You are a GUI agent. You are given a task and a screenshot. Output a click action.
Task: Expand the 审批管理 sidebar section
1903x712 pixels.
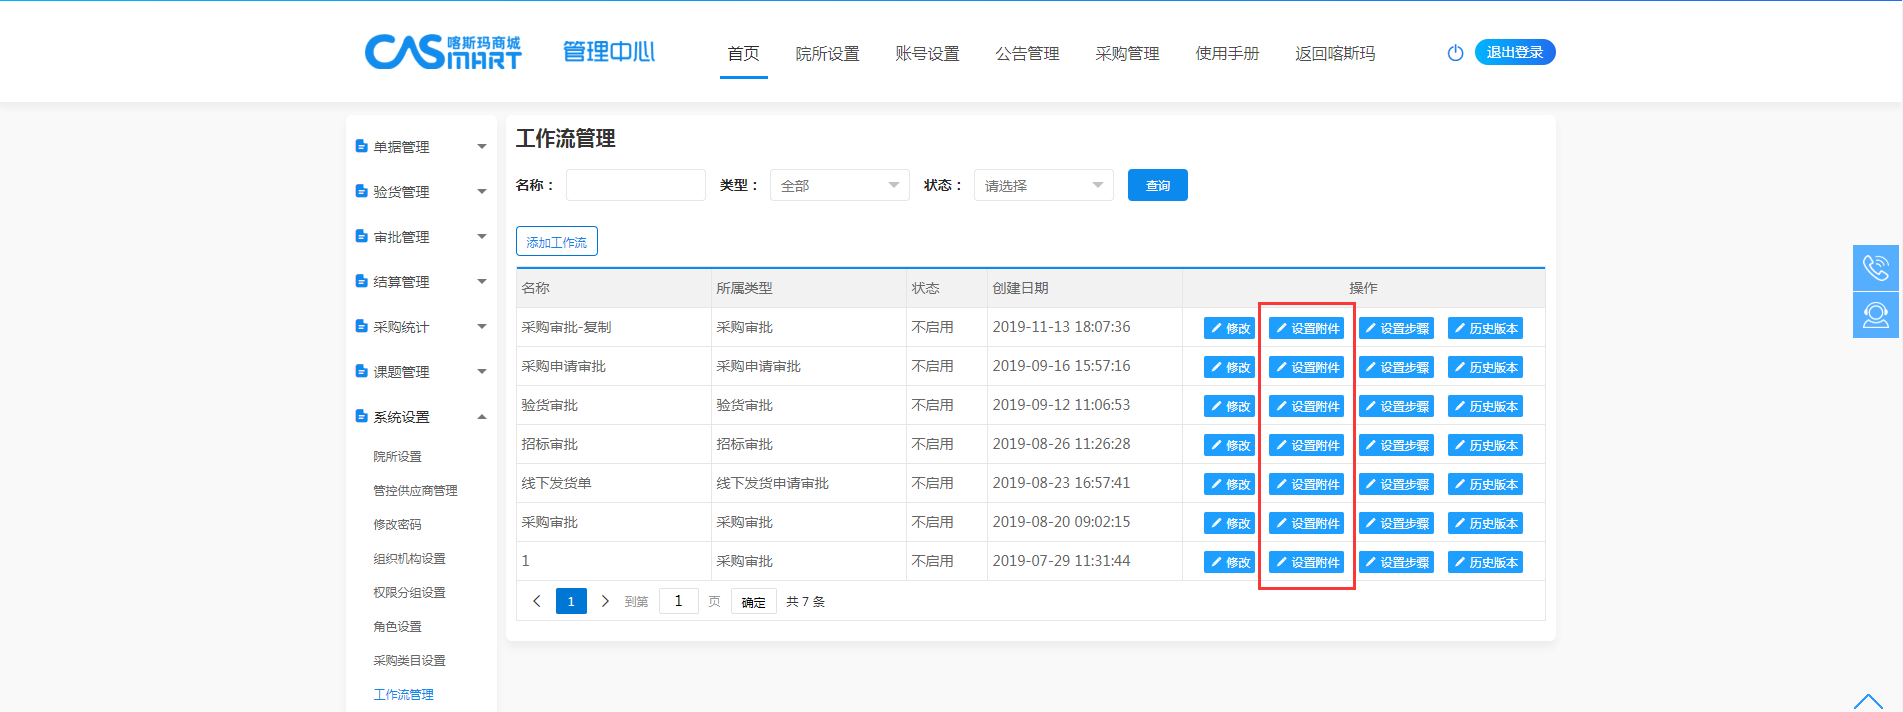482,237
